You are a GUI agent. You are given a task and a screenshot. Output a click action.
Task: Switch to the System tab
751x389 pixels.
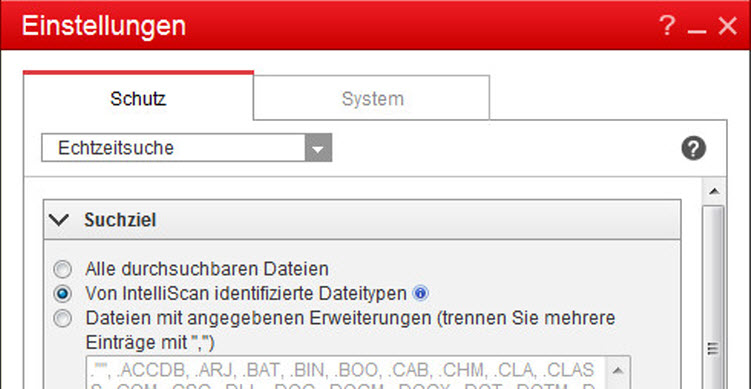(372, 99)
